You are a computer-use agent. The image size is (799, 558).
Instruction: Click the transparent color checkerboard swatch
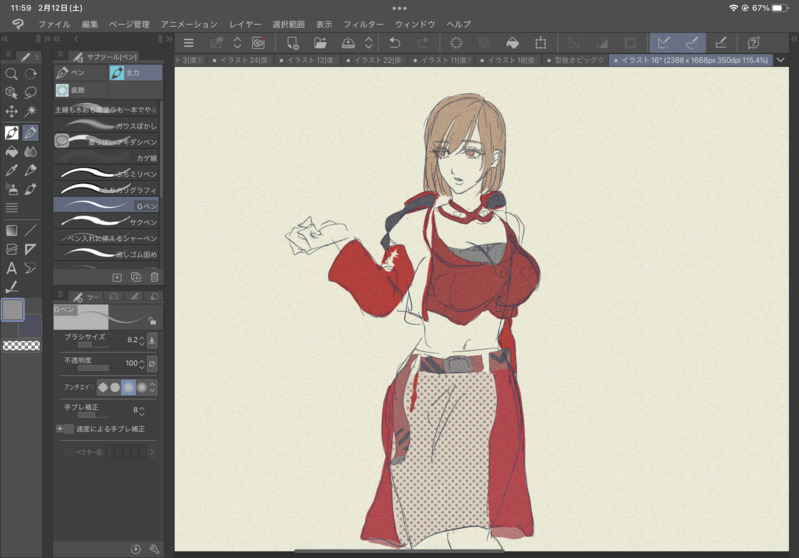click(x=21, y=346)
